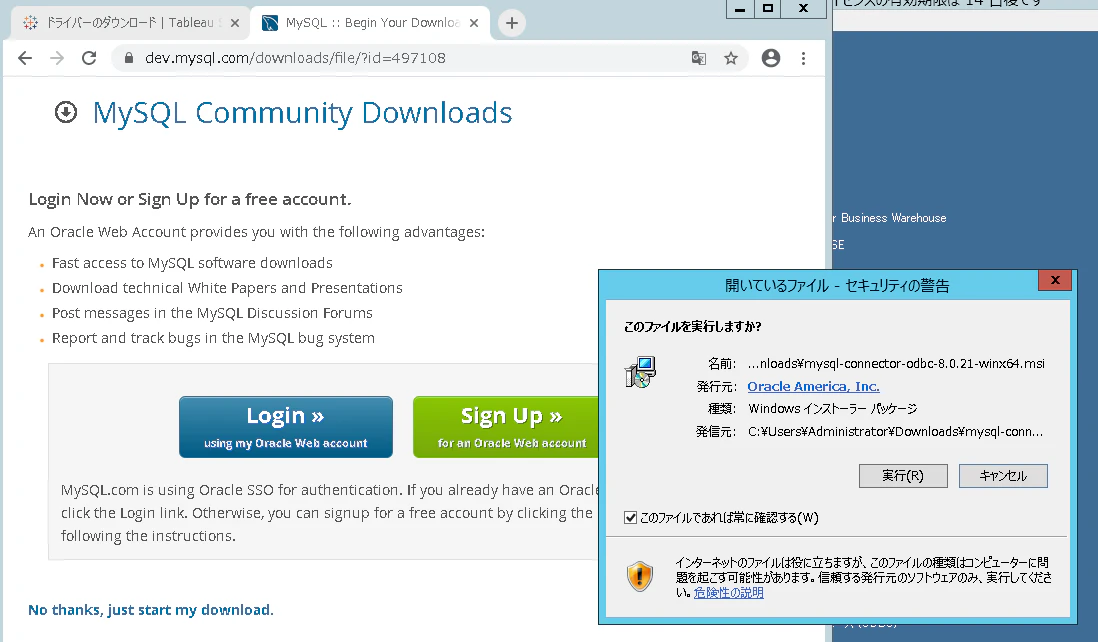Click Login Now or Sign Up heading
Screen dimensions: 1098x642
(x=190, y=200)
